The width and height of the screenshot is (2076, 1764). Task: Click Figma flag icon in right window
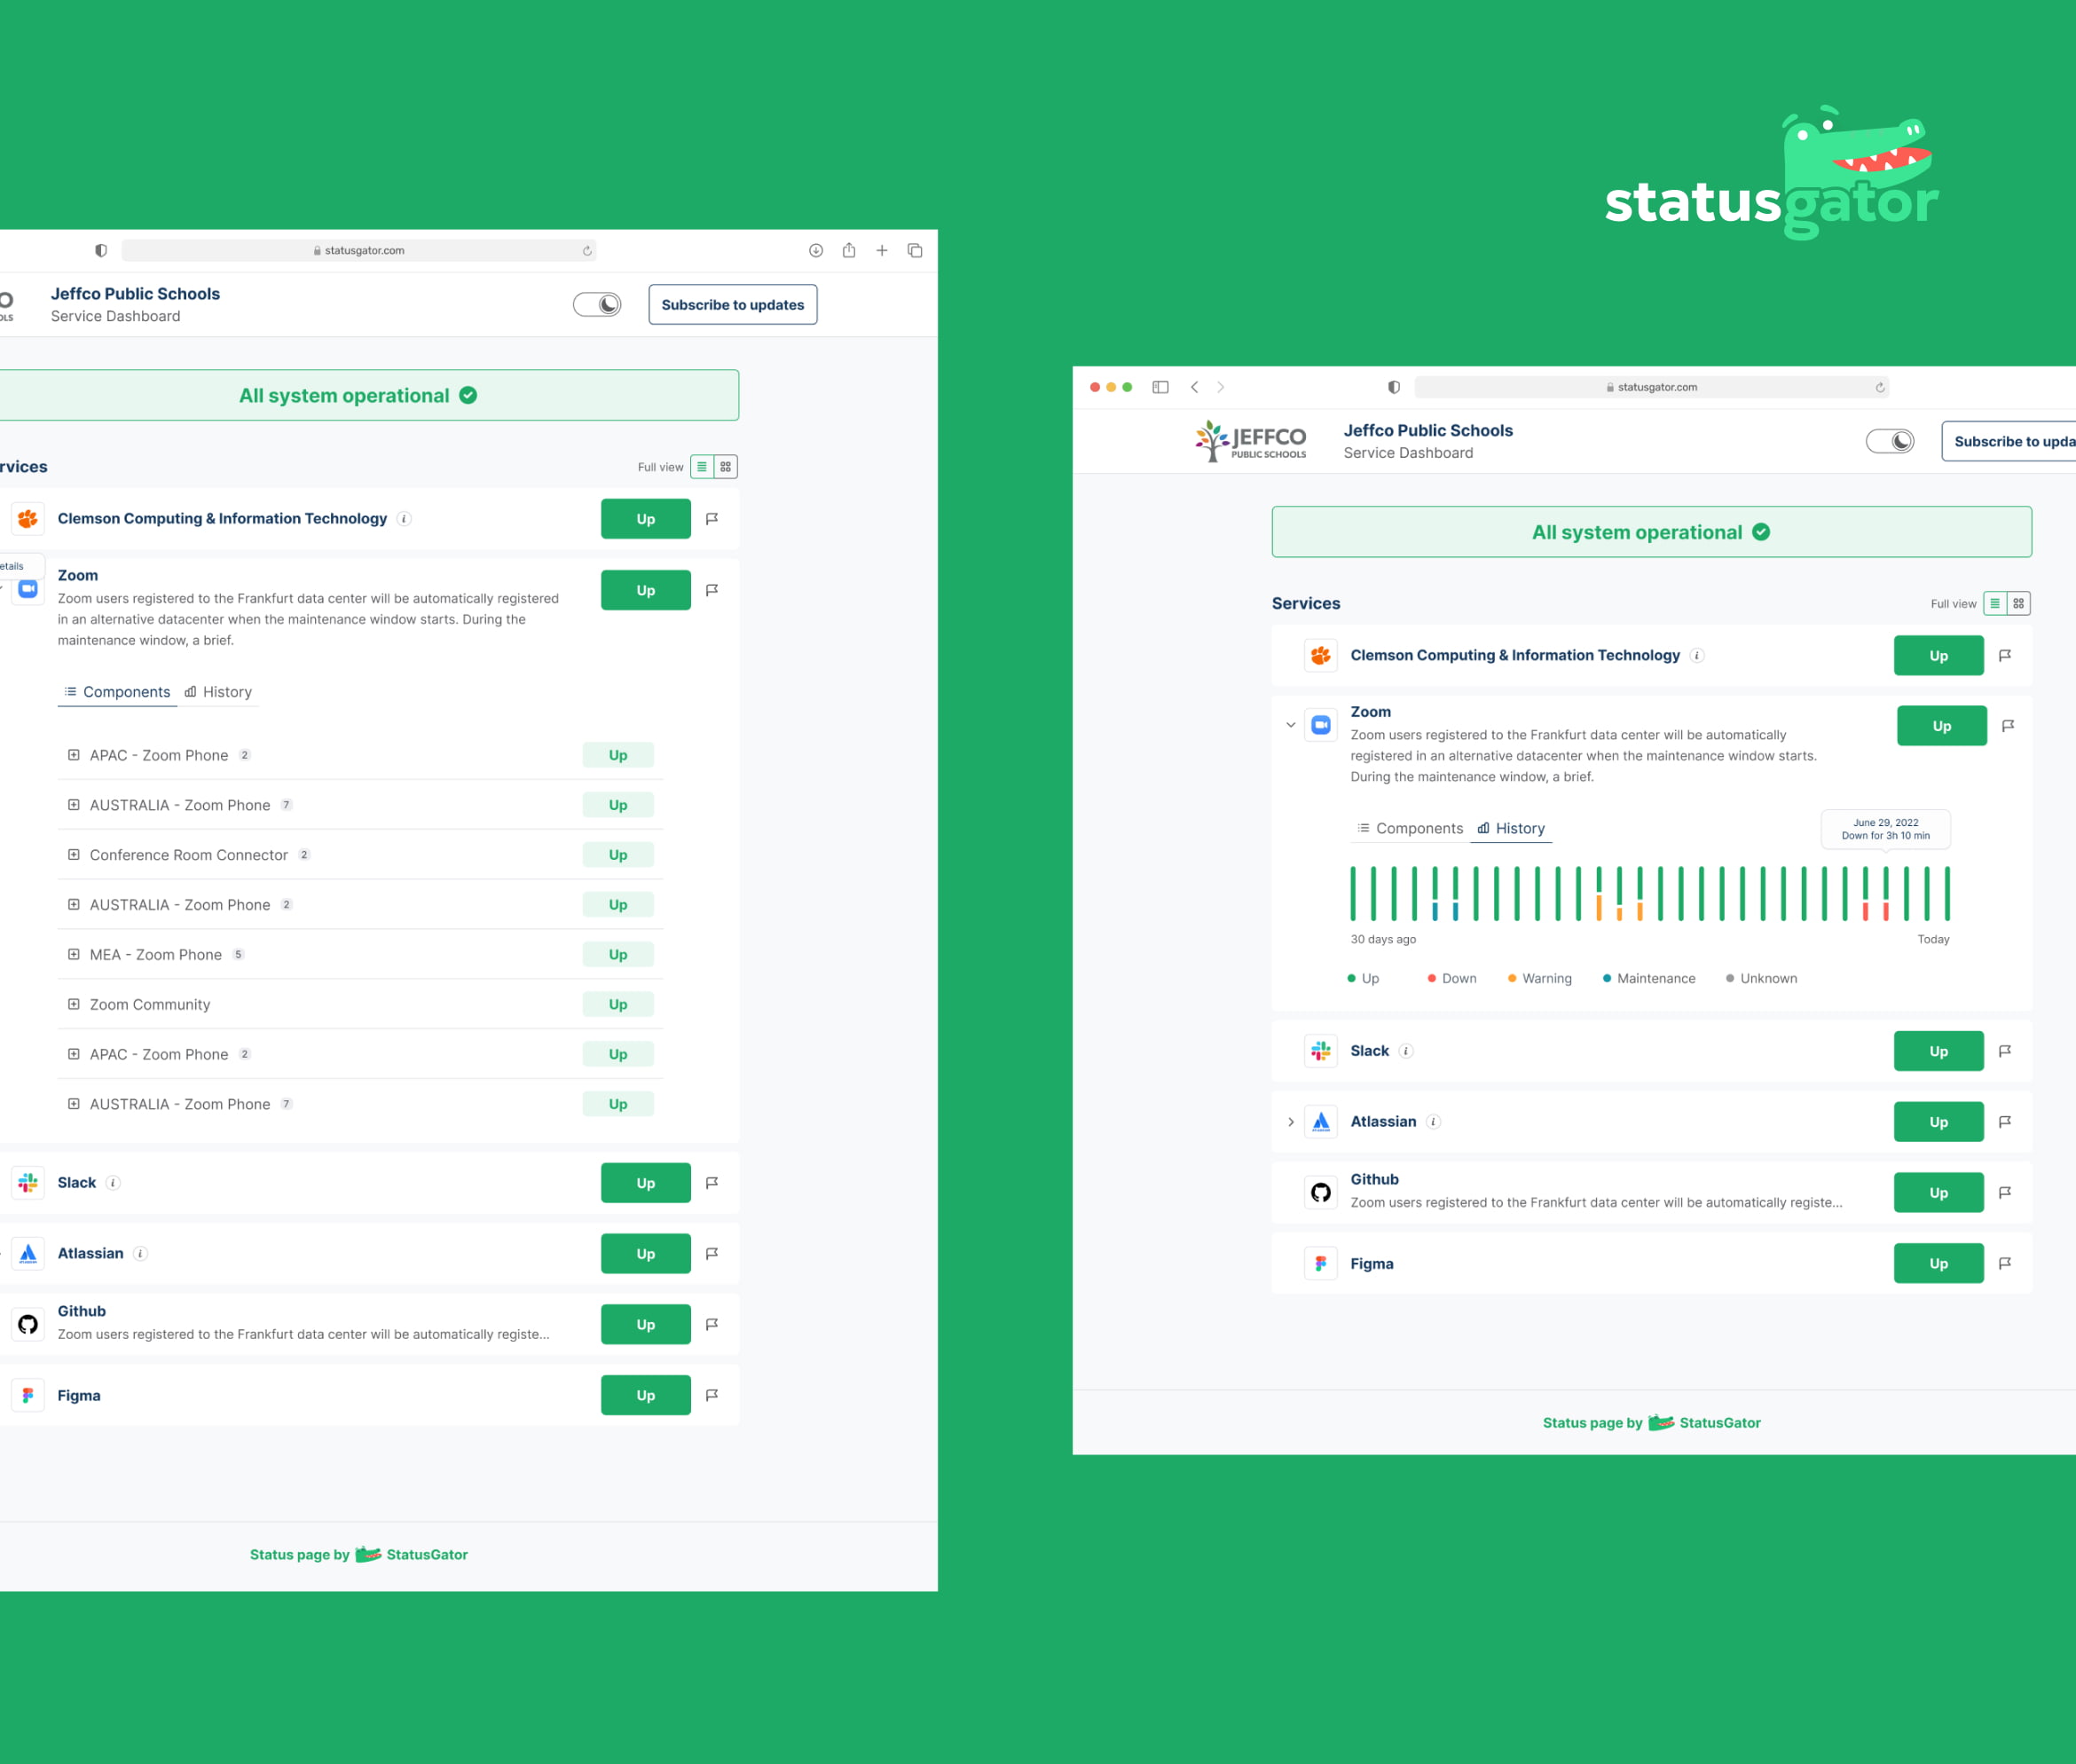pos(2005,1264)
